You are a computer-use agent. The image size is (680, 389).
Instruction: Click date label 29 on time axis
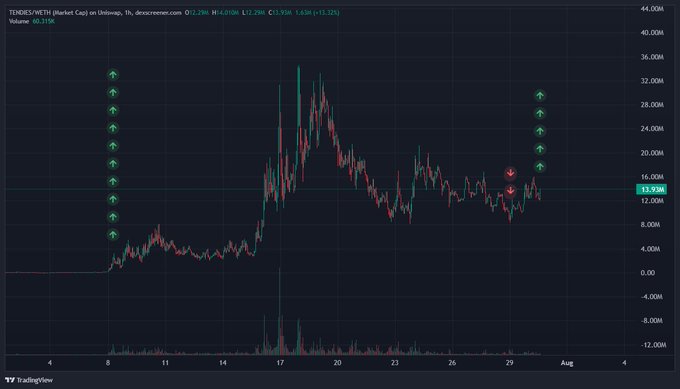pyautogui.click(x=510, y=363)
